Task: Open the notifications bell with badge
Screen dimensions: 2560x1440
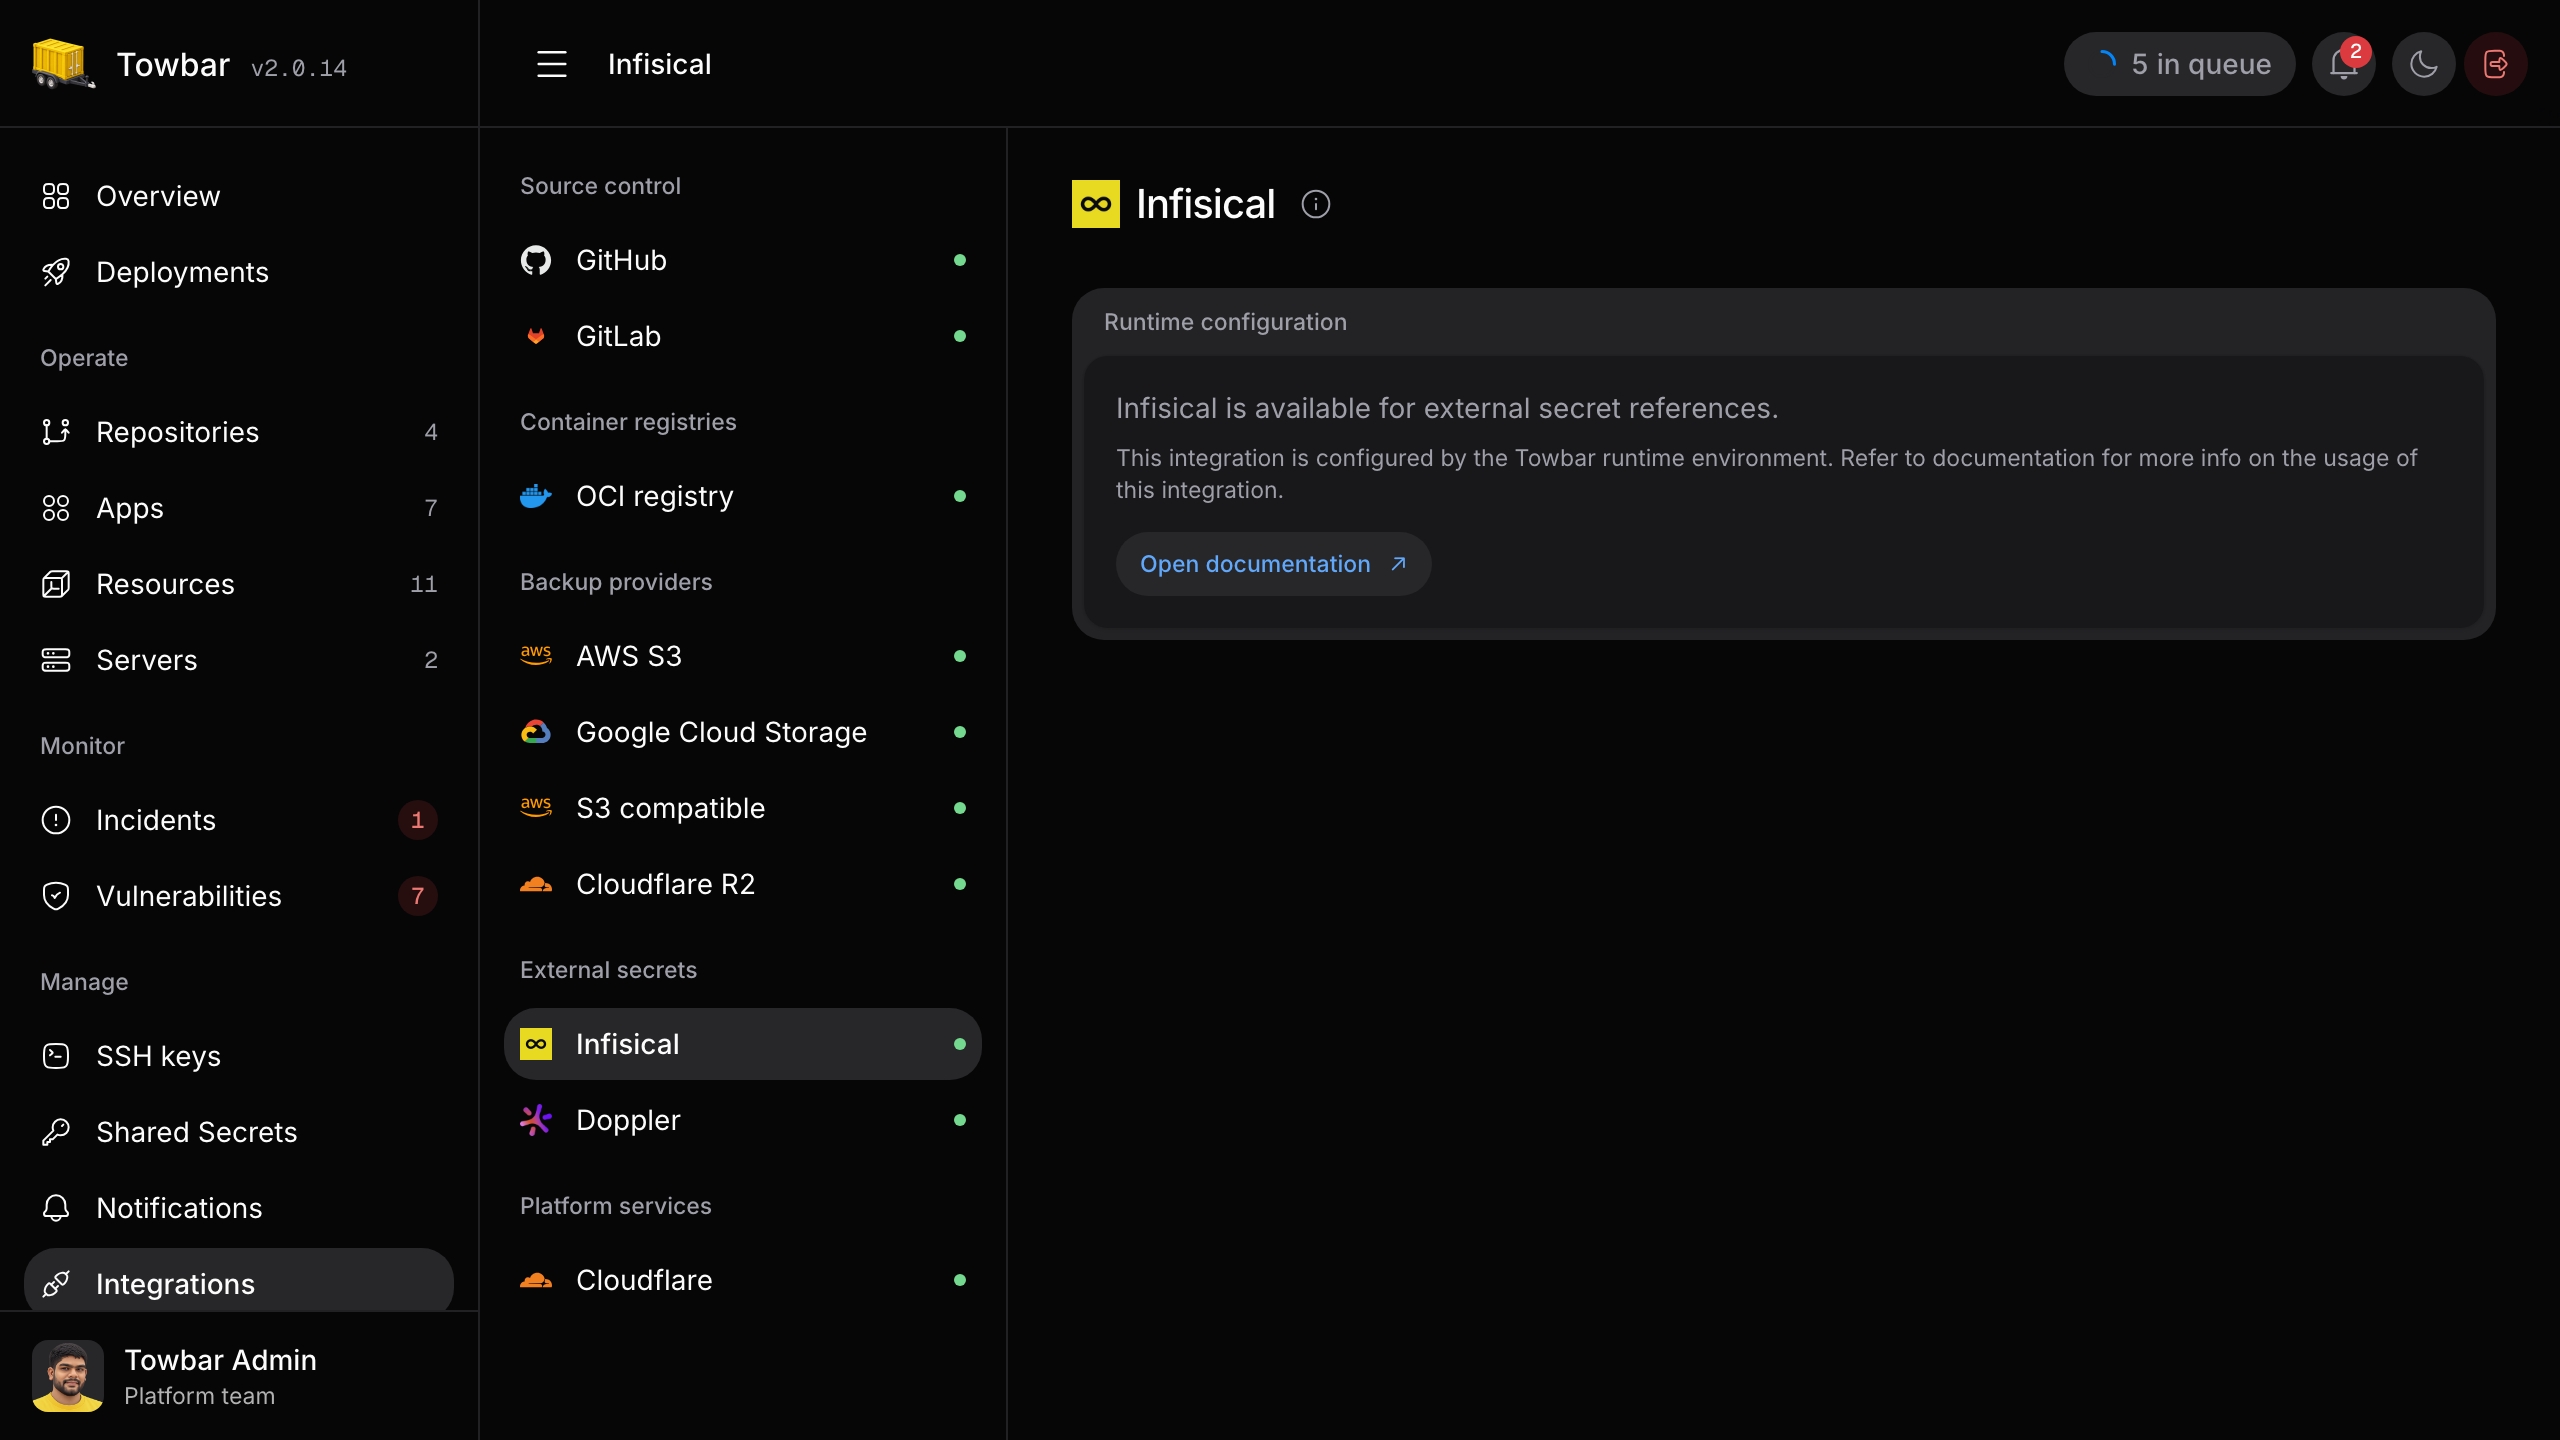Action: tap(2343, 64)
